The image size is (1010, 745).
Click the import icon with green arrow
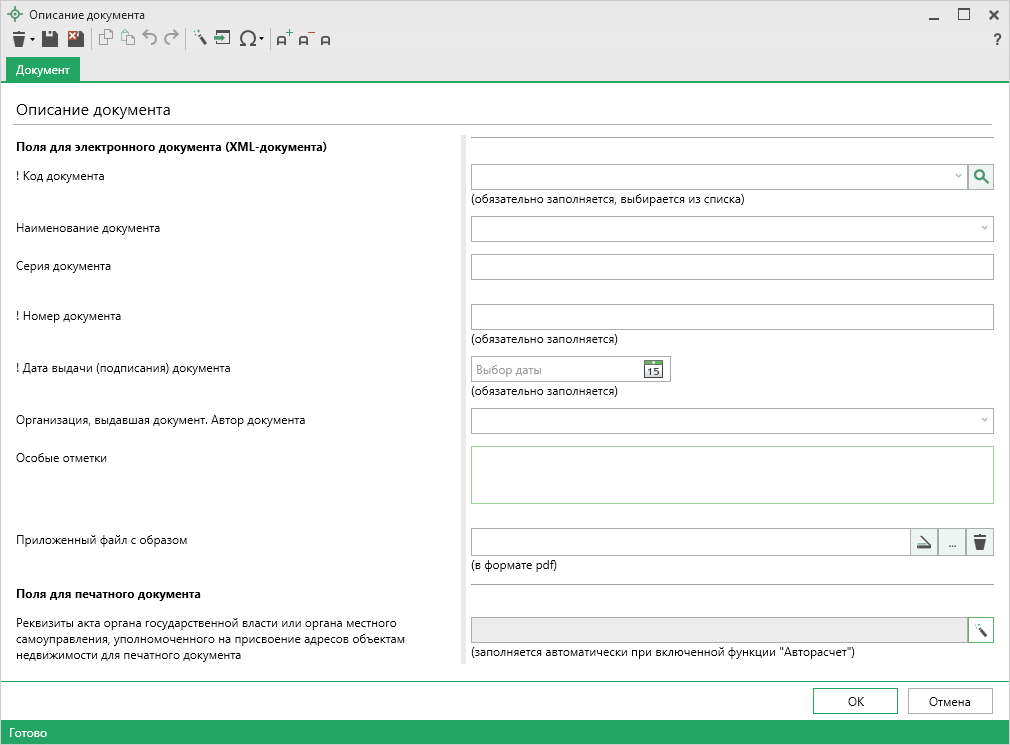tap(222, 39)
